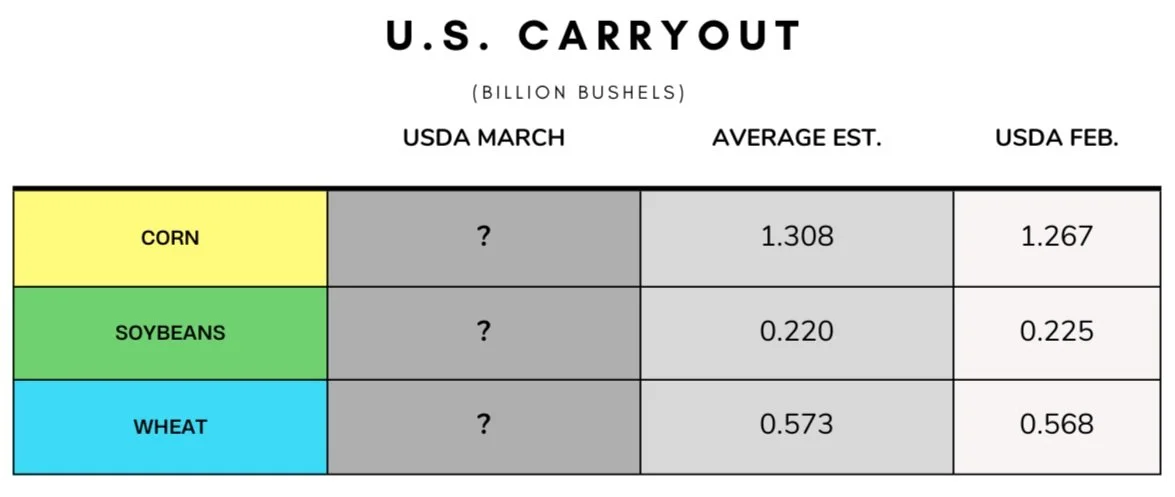This screenshot has width=1175, height=497.
Task: Select the wheat average estimate 0.573
Action: pos(797,424)
